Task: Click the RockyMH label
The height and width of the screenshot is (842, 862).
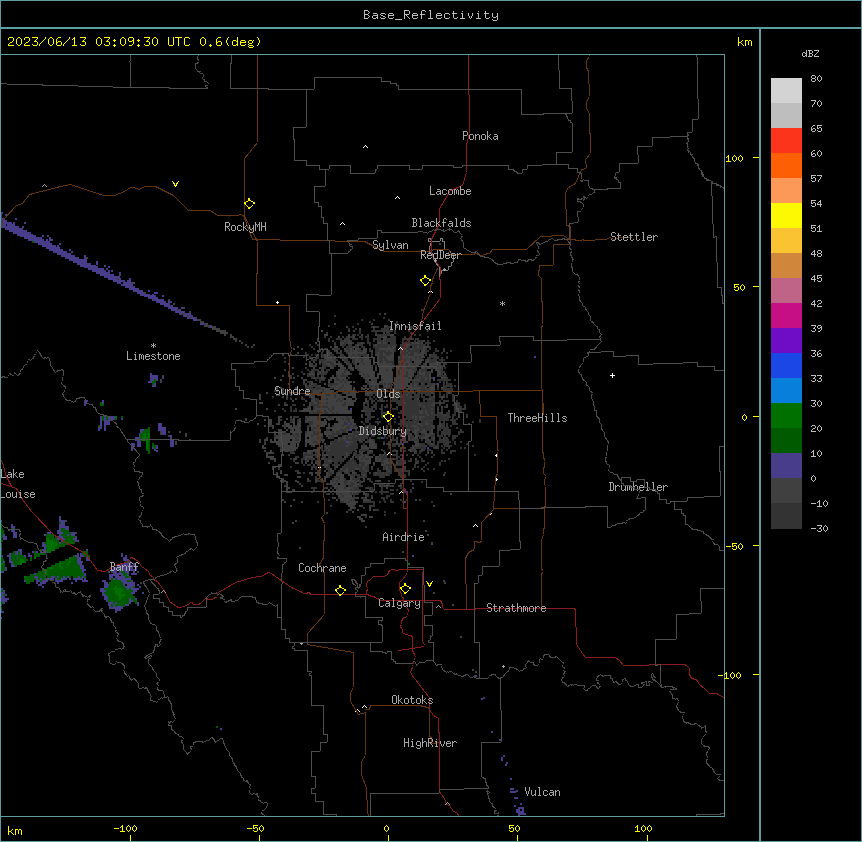Action: click(245, 227)
